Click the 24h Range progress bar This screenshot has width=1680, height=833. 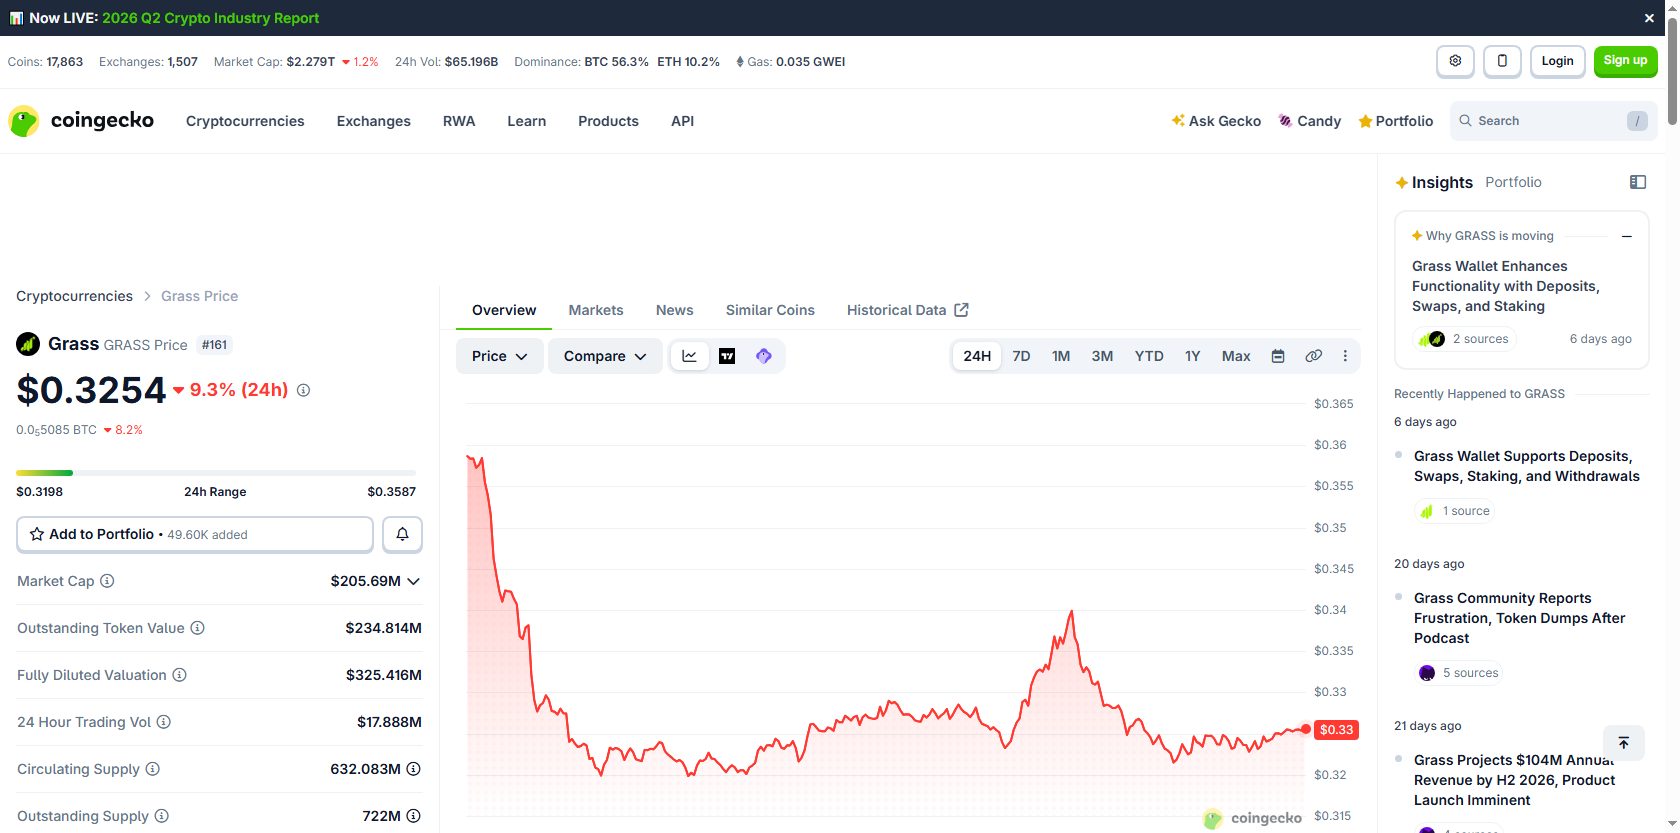[x=216, y=472]
